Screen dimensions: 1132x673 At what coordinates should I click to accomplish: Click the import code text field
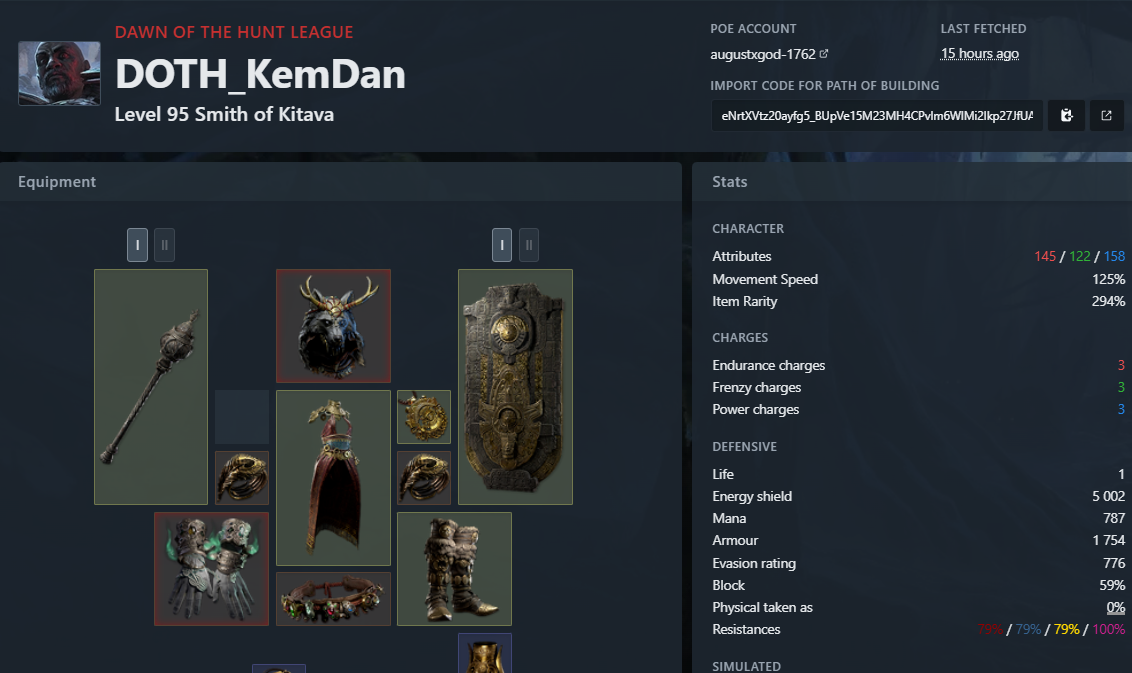click(x=877, y=116)
